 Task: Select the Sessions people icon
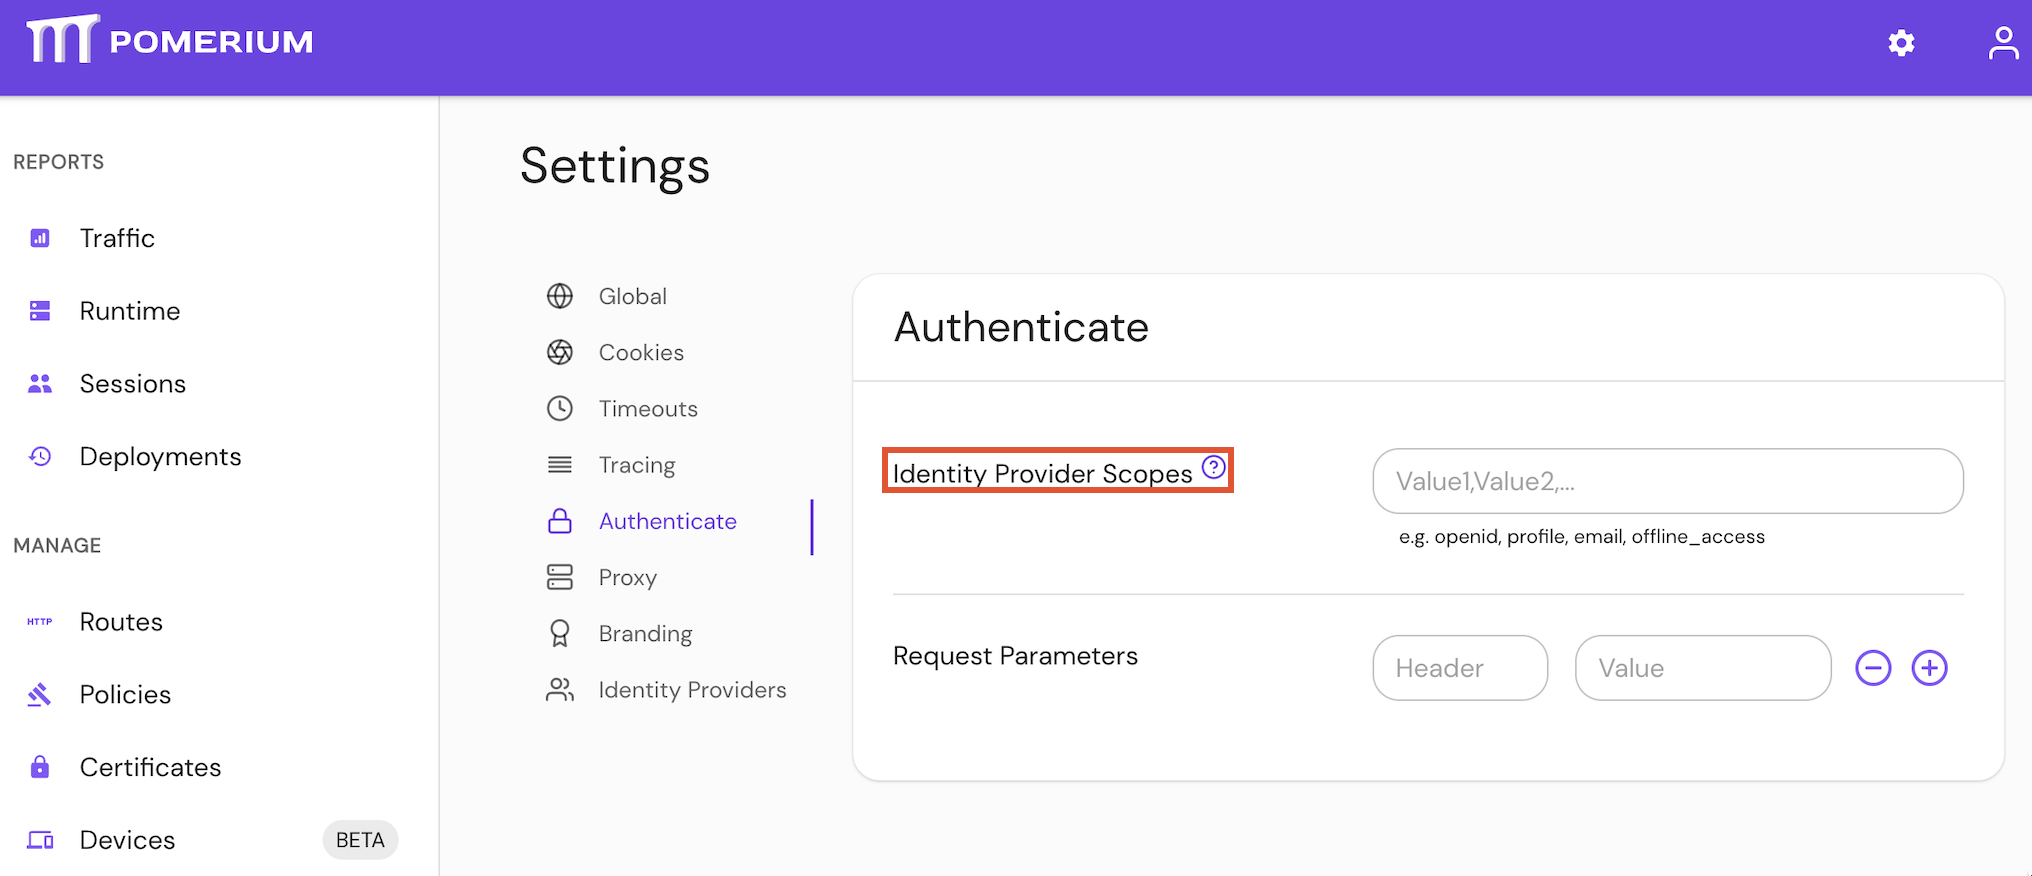[x=39, y=383]
